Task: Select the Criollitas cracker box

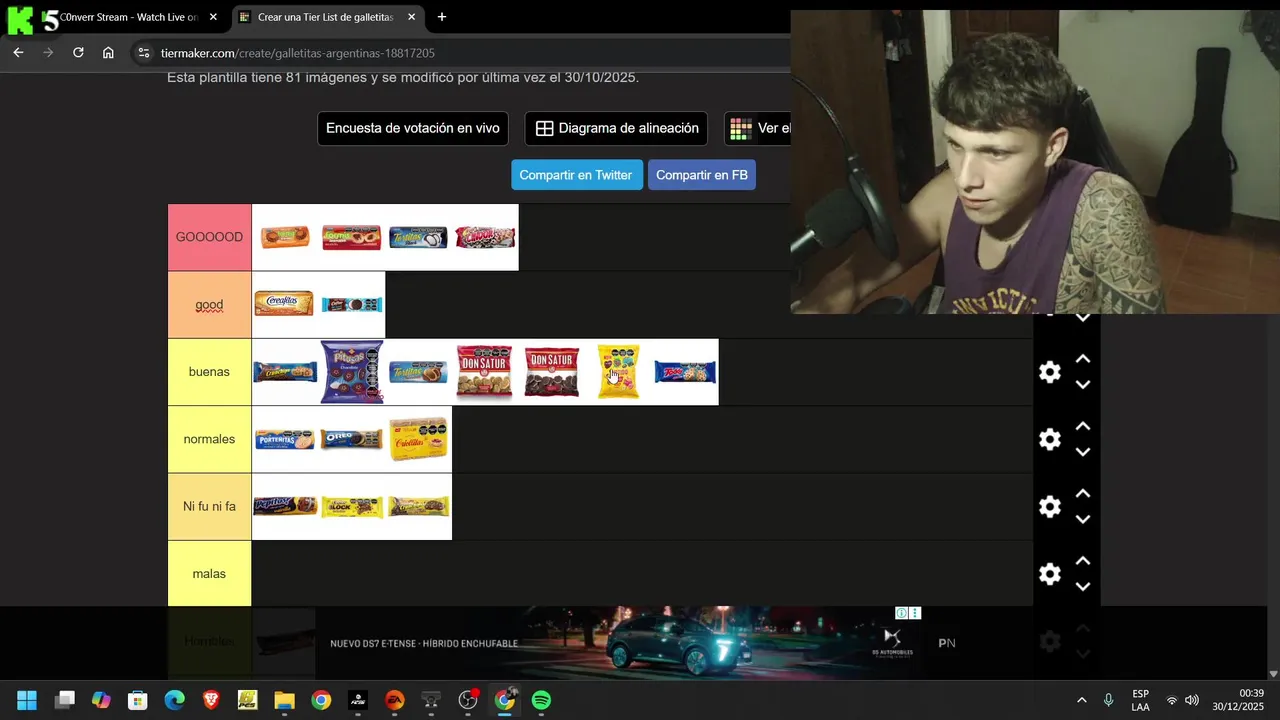Action: (x=418, y=439)
